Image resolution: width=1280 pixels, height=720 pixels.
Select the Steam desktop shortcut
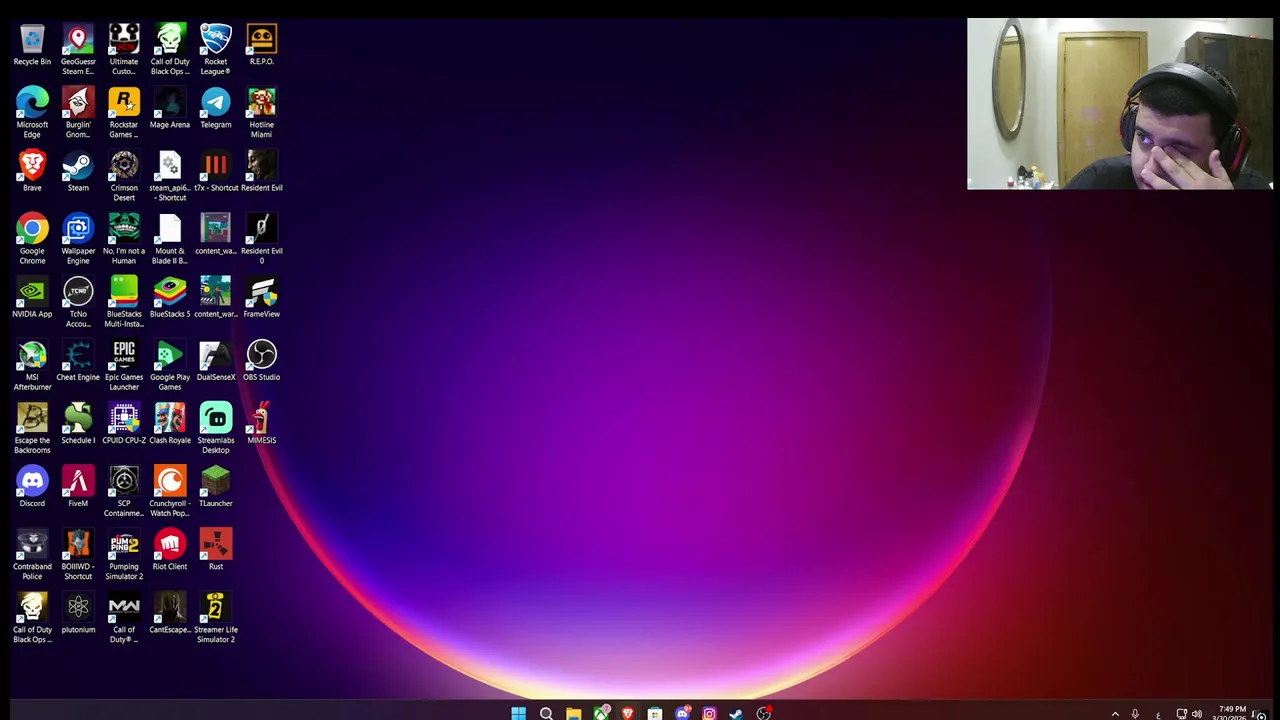coord(78,172)
